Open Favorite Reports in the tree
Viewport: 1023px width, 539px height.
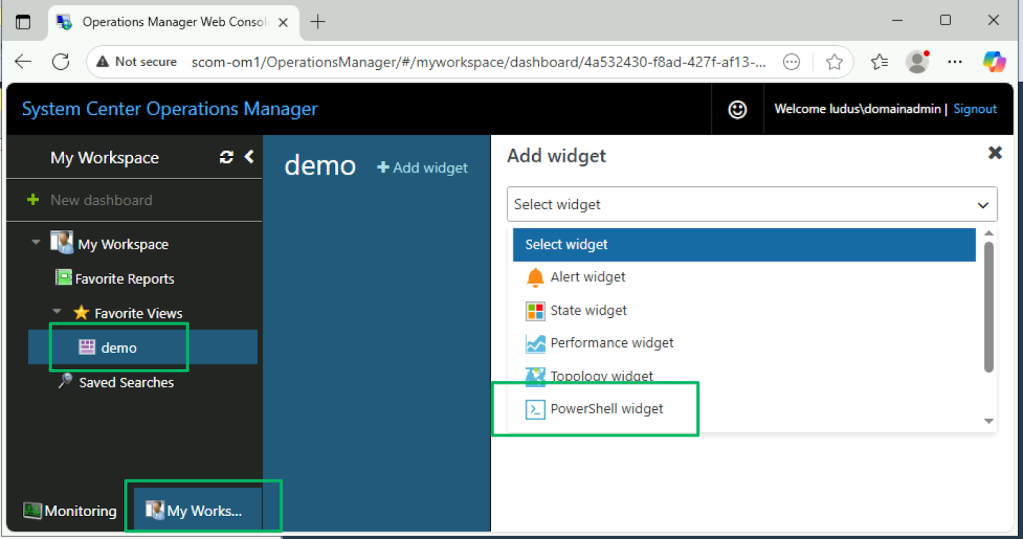coord(123,279)
